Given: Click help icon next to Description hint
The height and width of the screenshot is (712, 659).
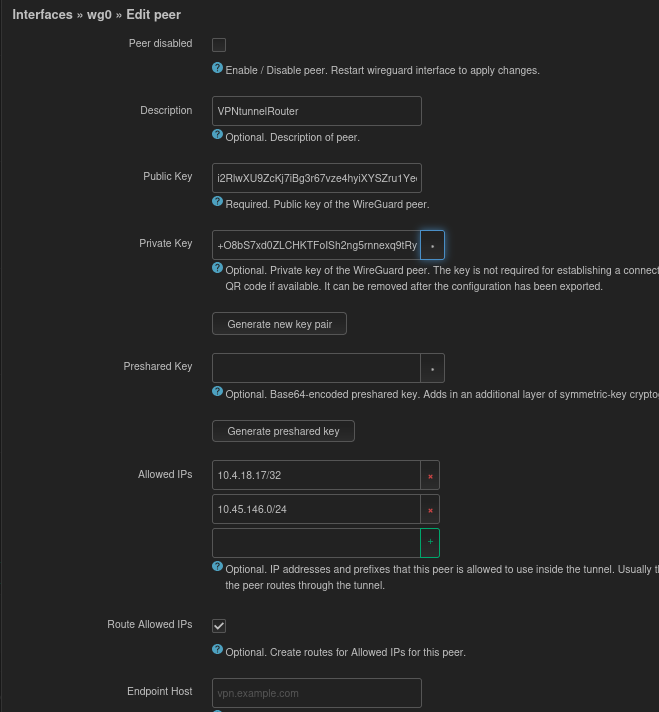Looking at the screenshot, I should [x=218, y=135].
